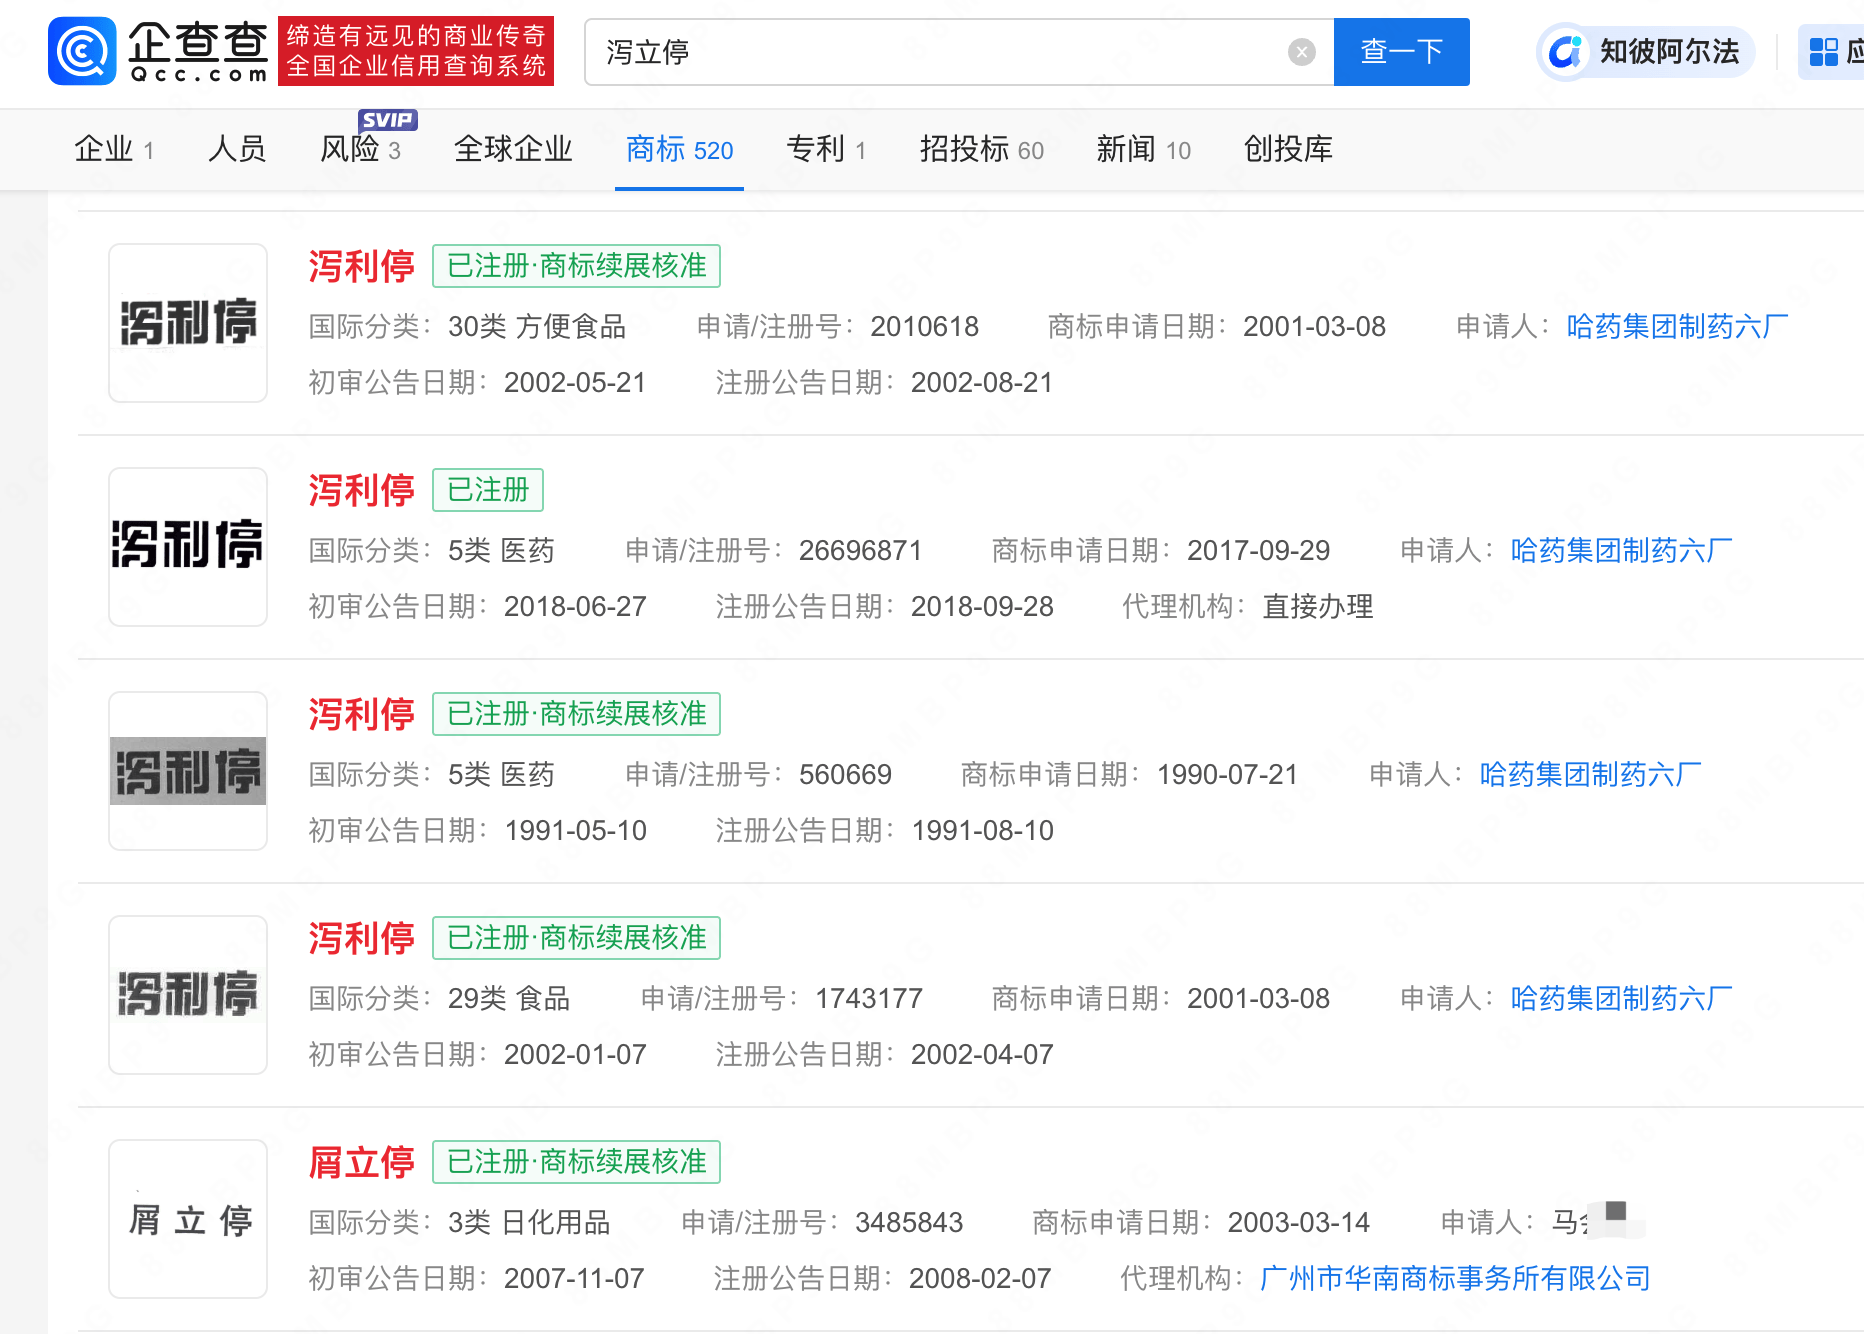Select registration announcement date 1991-08-10
The image size is (1864, 1334).
tap(983, 831)
